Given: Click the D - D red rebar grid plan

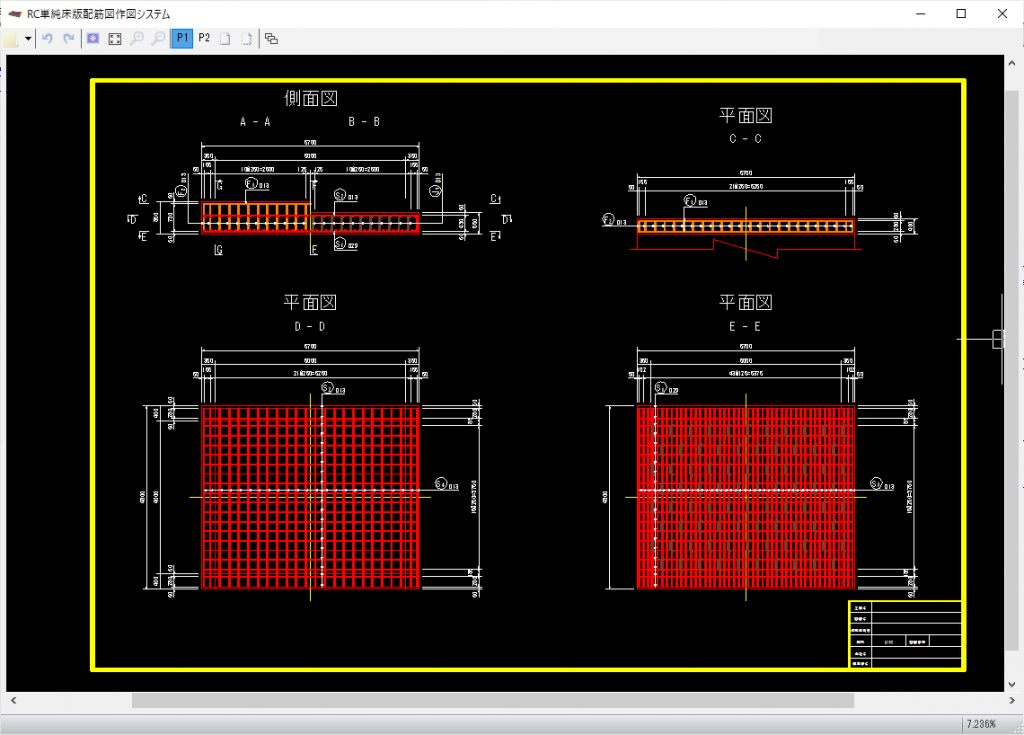Looking at the screenshot, I should coord(310,497).
